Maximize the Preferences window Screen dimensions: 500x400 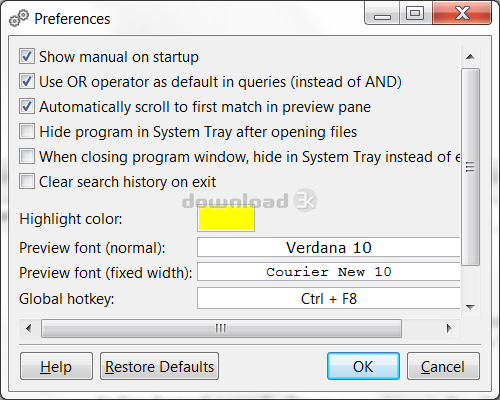tap(415, 13)
